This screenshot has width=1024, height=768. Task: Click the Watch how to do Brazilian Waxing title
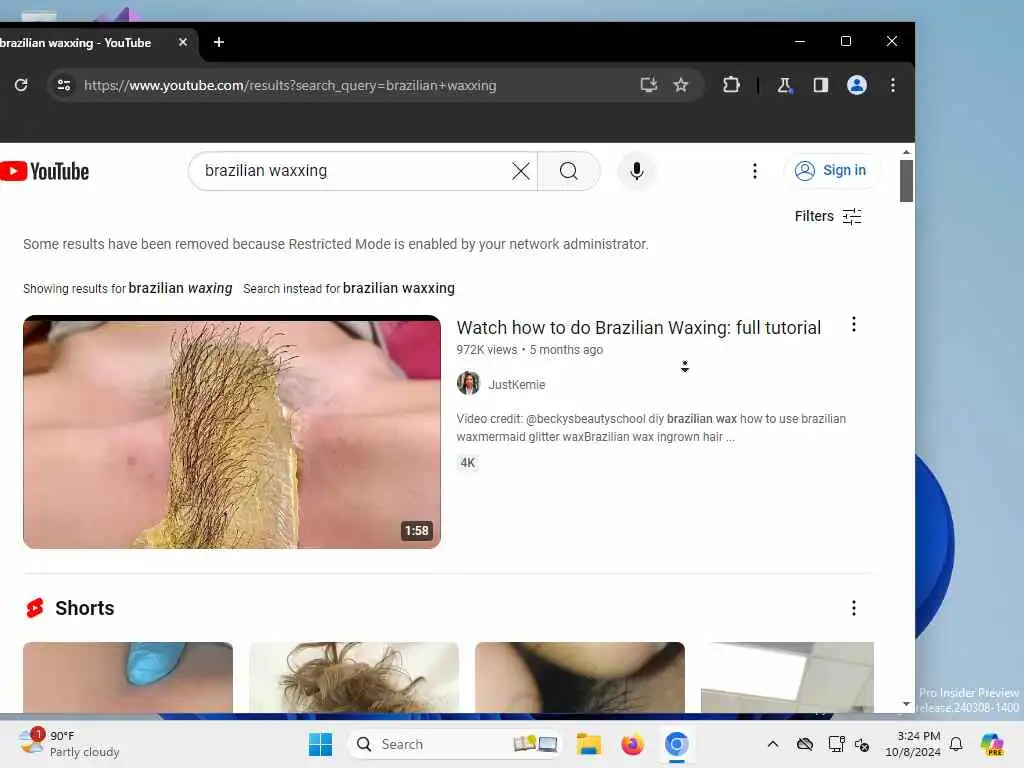coord(638,327)
